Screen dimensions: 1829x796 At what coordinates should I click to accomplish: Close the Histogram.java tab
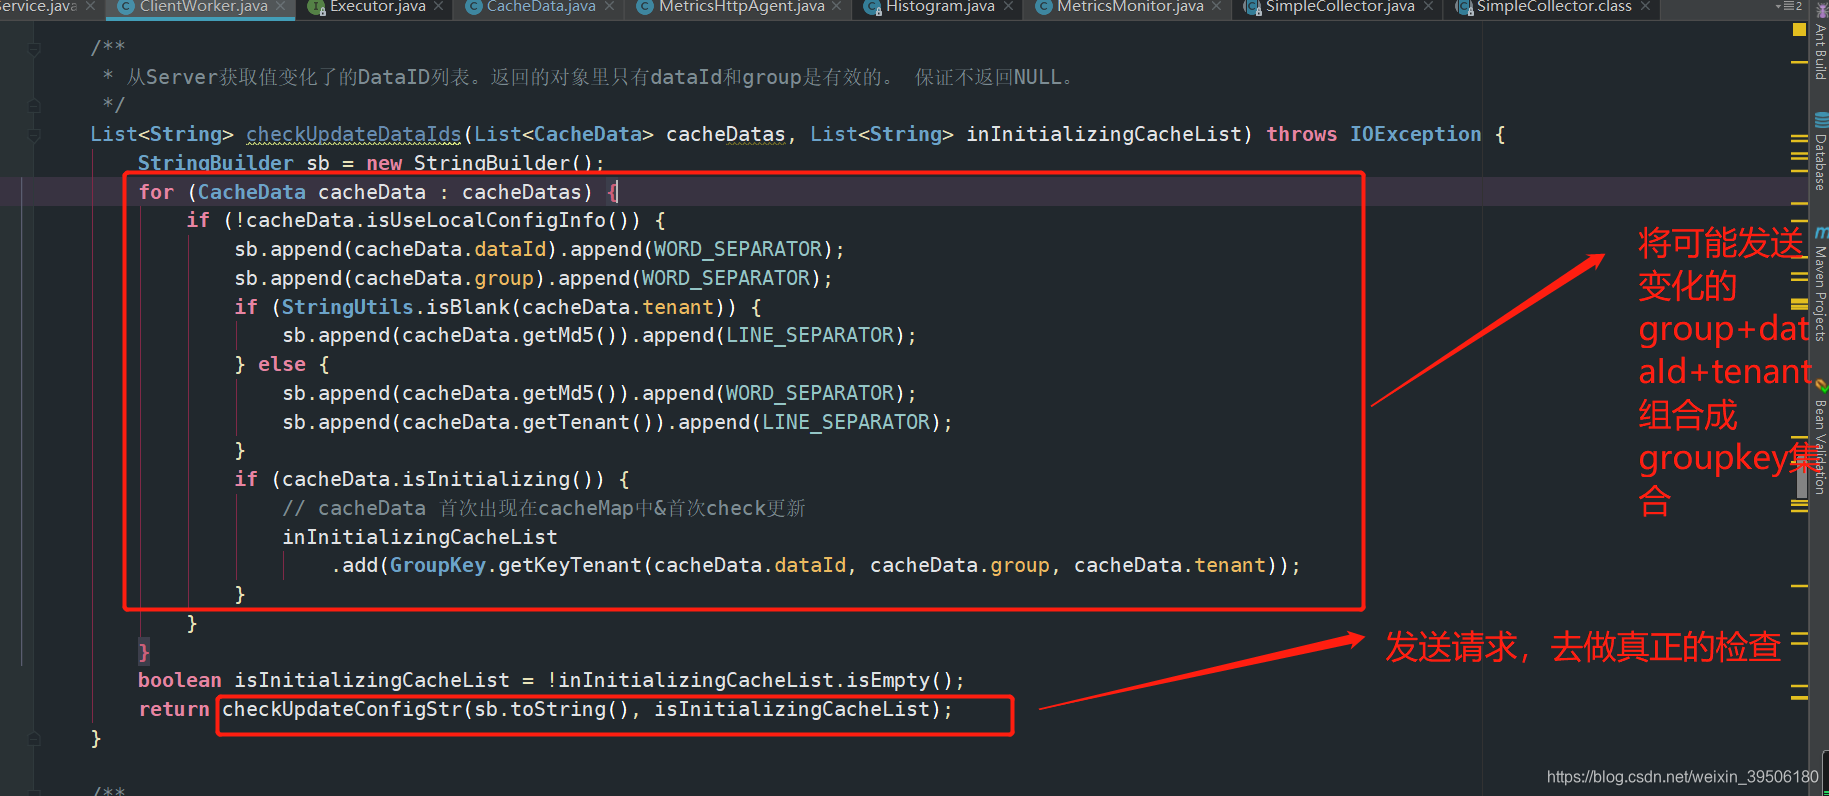pos(1008,6)
